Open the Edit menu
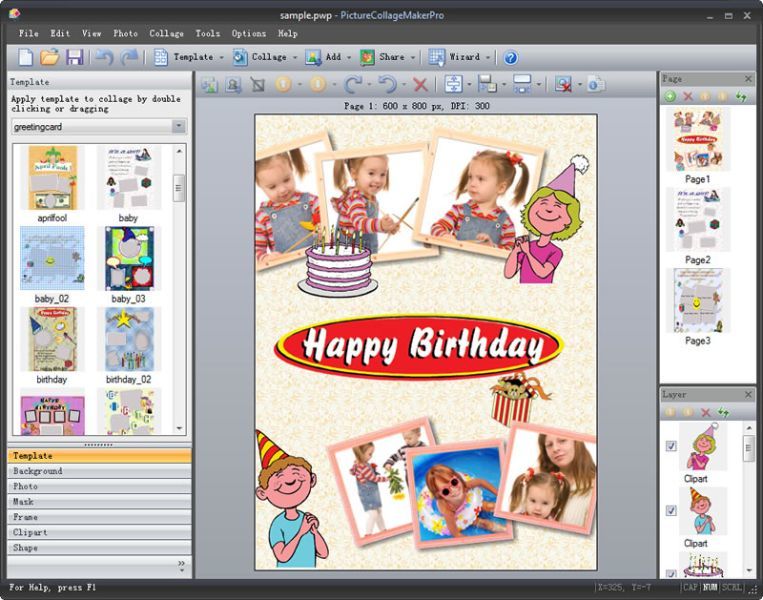 click(60, 33)
